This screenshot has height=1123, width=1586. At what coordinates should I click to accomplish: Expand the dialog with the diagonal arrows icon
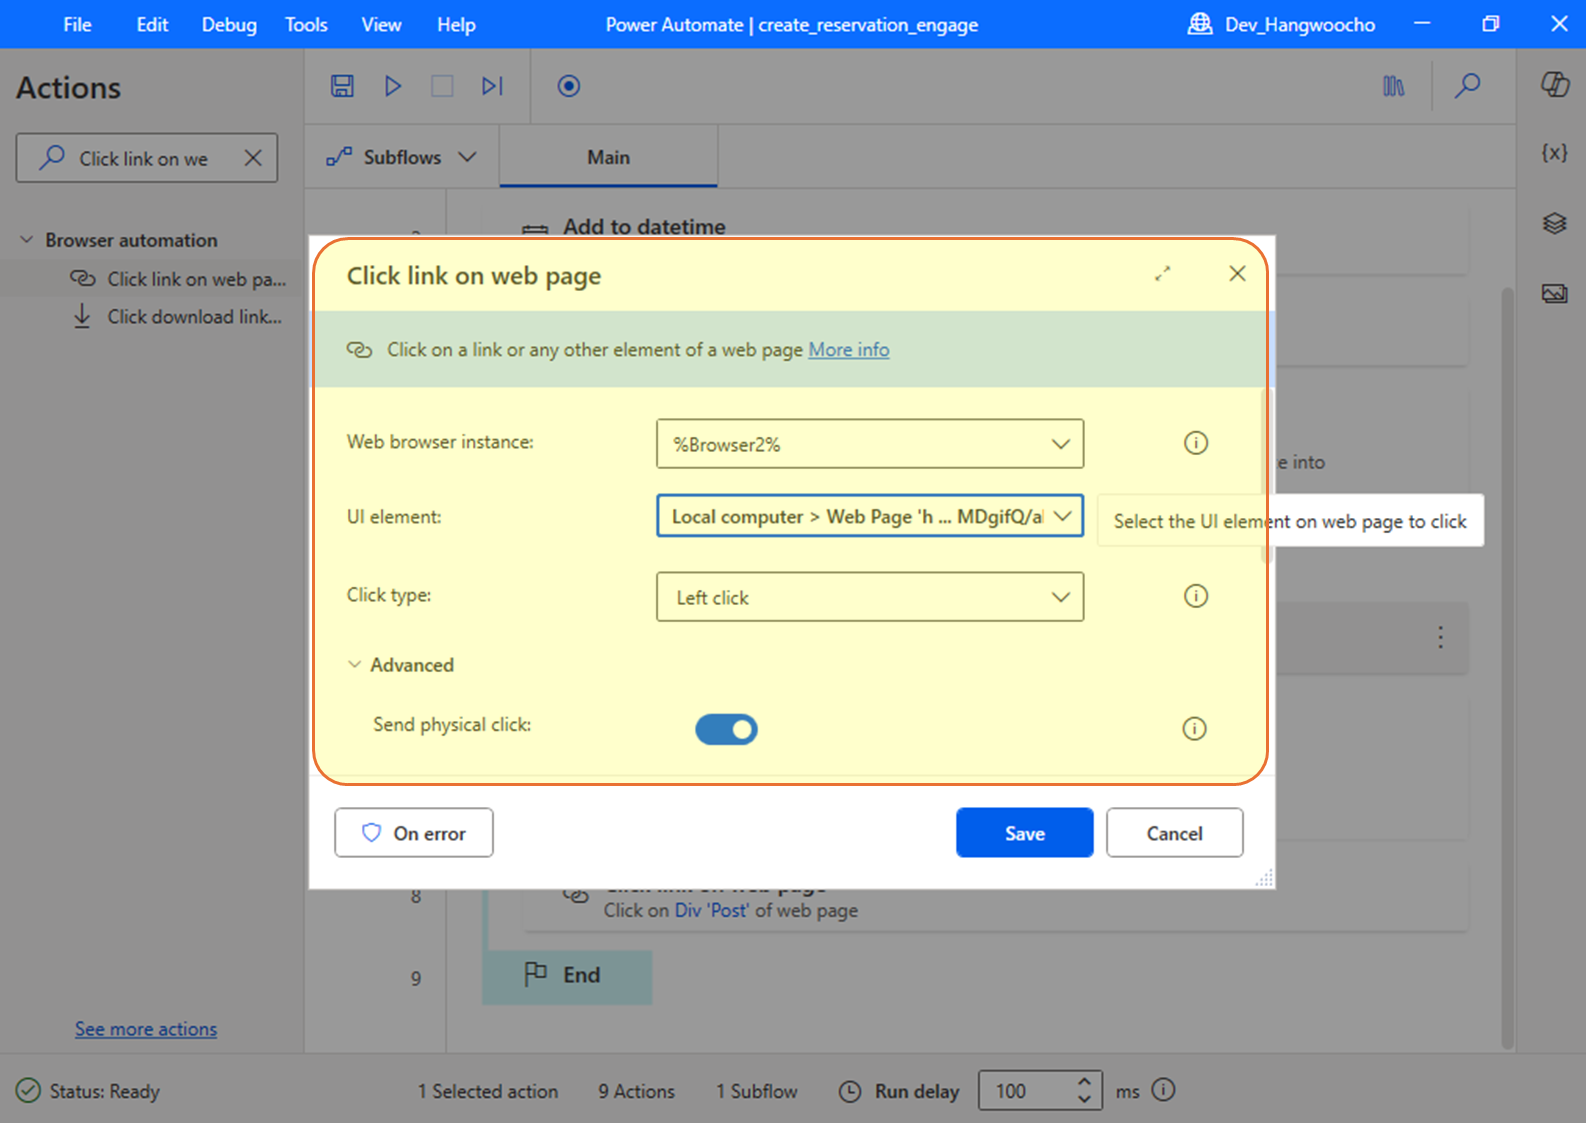click(1162, 274)
